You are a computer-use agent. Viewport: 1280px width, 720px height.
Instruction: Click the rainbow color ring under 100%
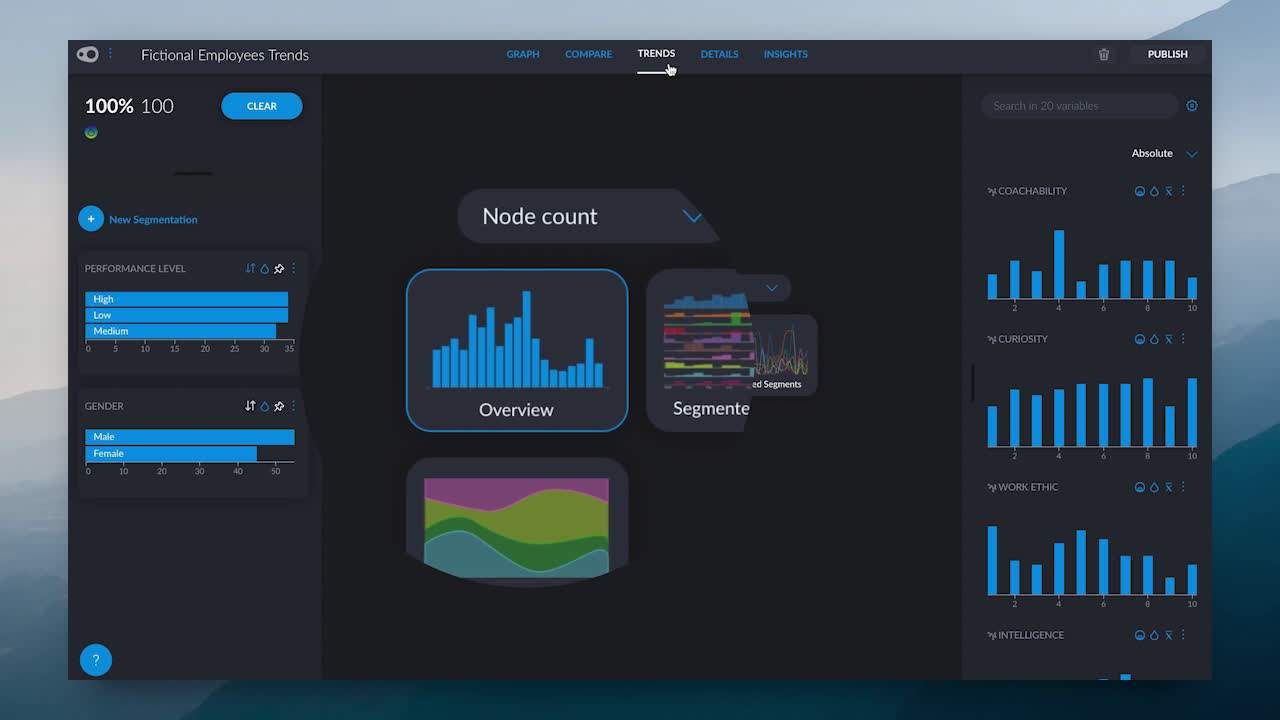pyautogui.click(x=91, y=132)
